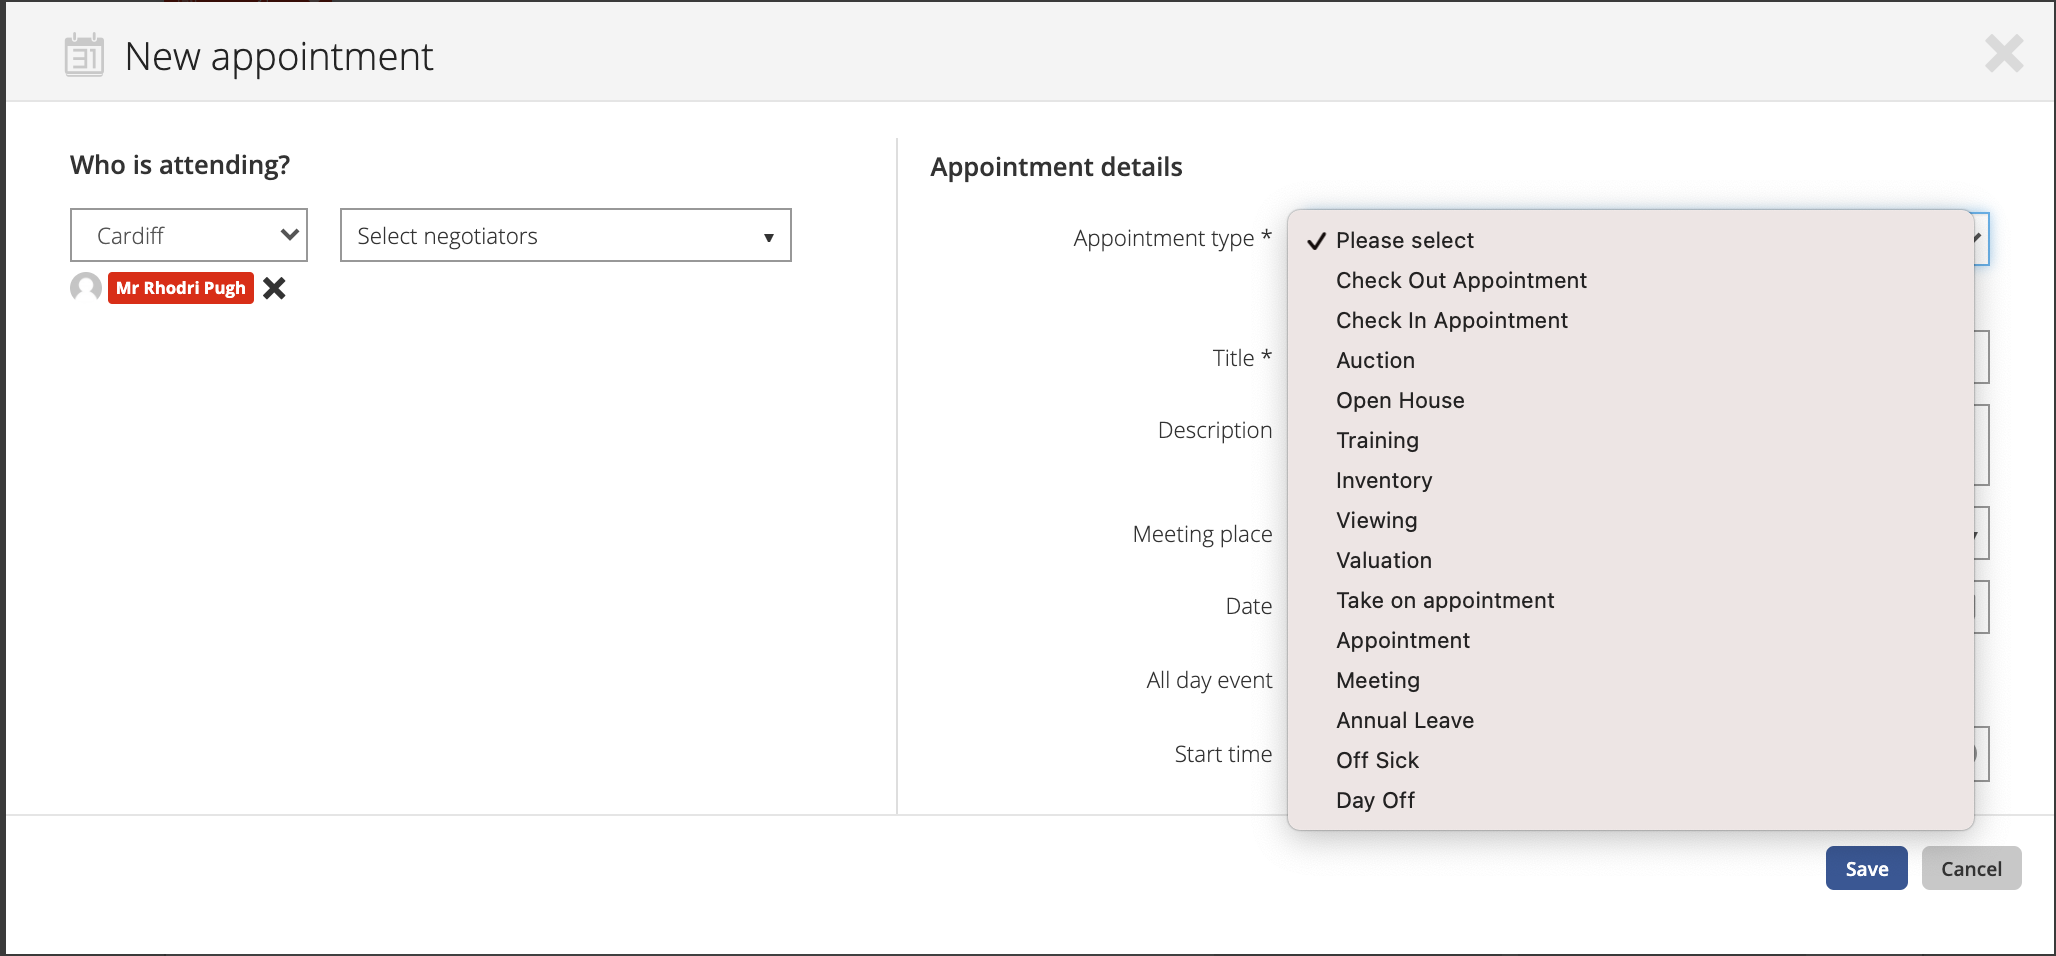Pick Training appointment type
The image size is (2056, 956).
(x=1631, y=440)
